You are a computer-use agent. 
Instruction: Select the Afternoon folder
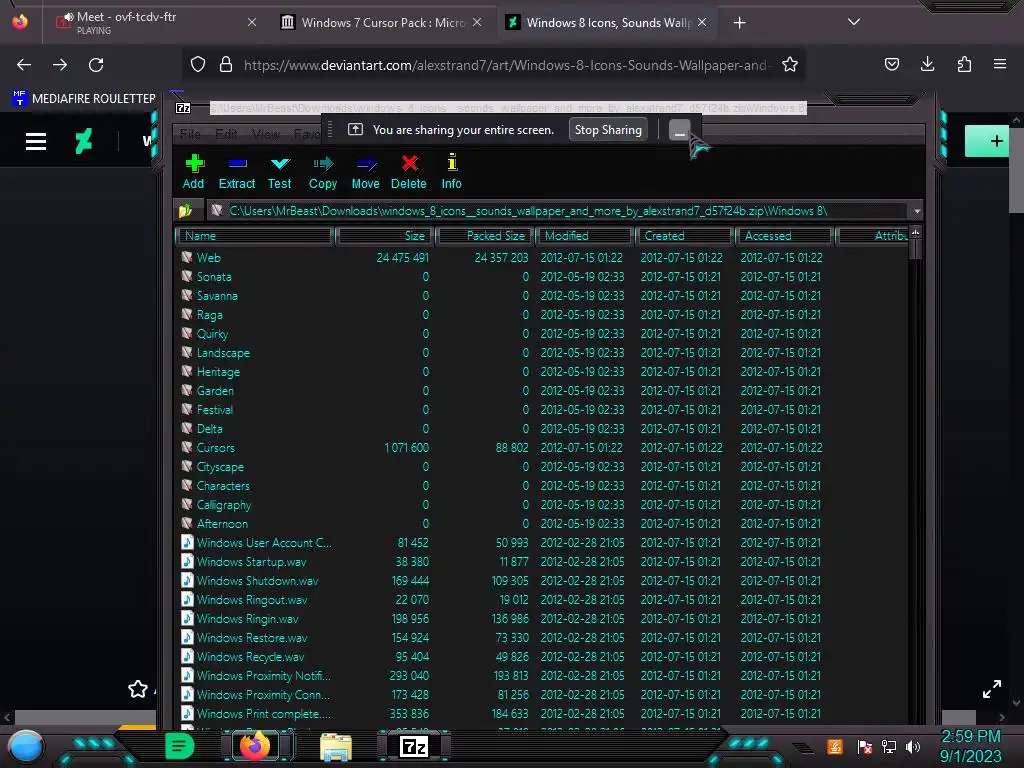[222, 524]
